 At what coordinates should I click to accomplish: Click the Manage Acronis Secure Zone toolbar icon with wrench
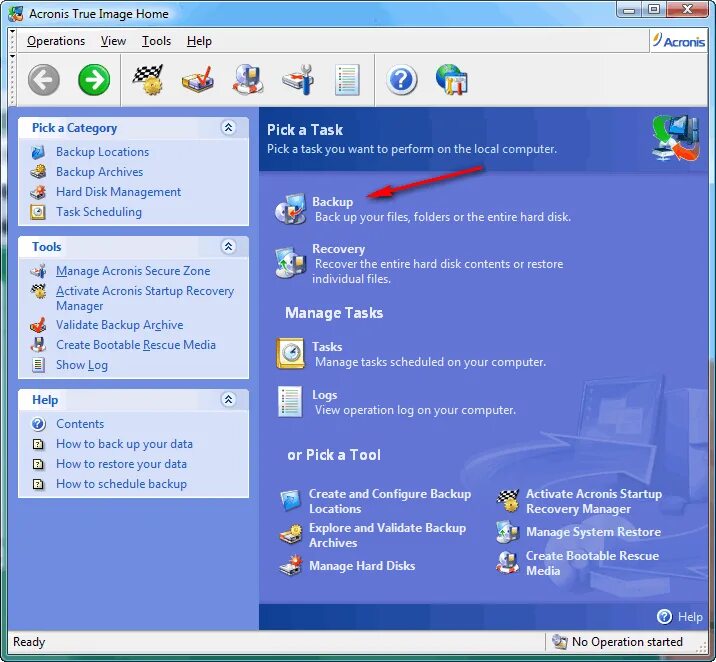pos(298,80)
